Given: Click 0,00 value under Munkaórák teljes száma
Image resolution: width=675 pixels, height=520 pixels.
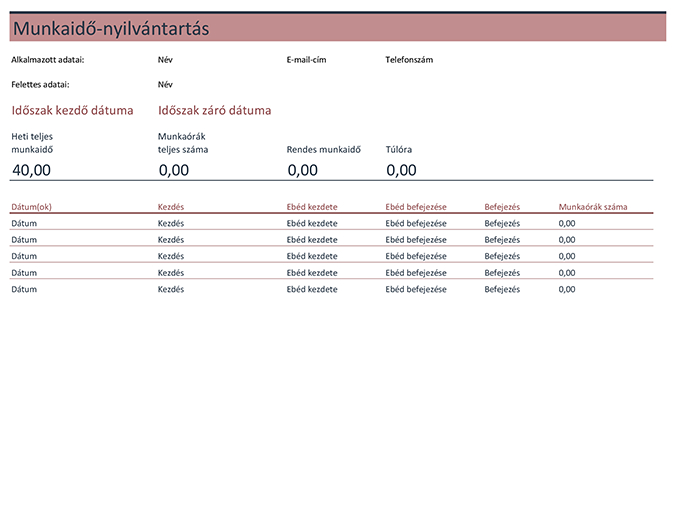Looking at the screenshot, I should click(174, 170).
